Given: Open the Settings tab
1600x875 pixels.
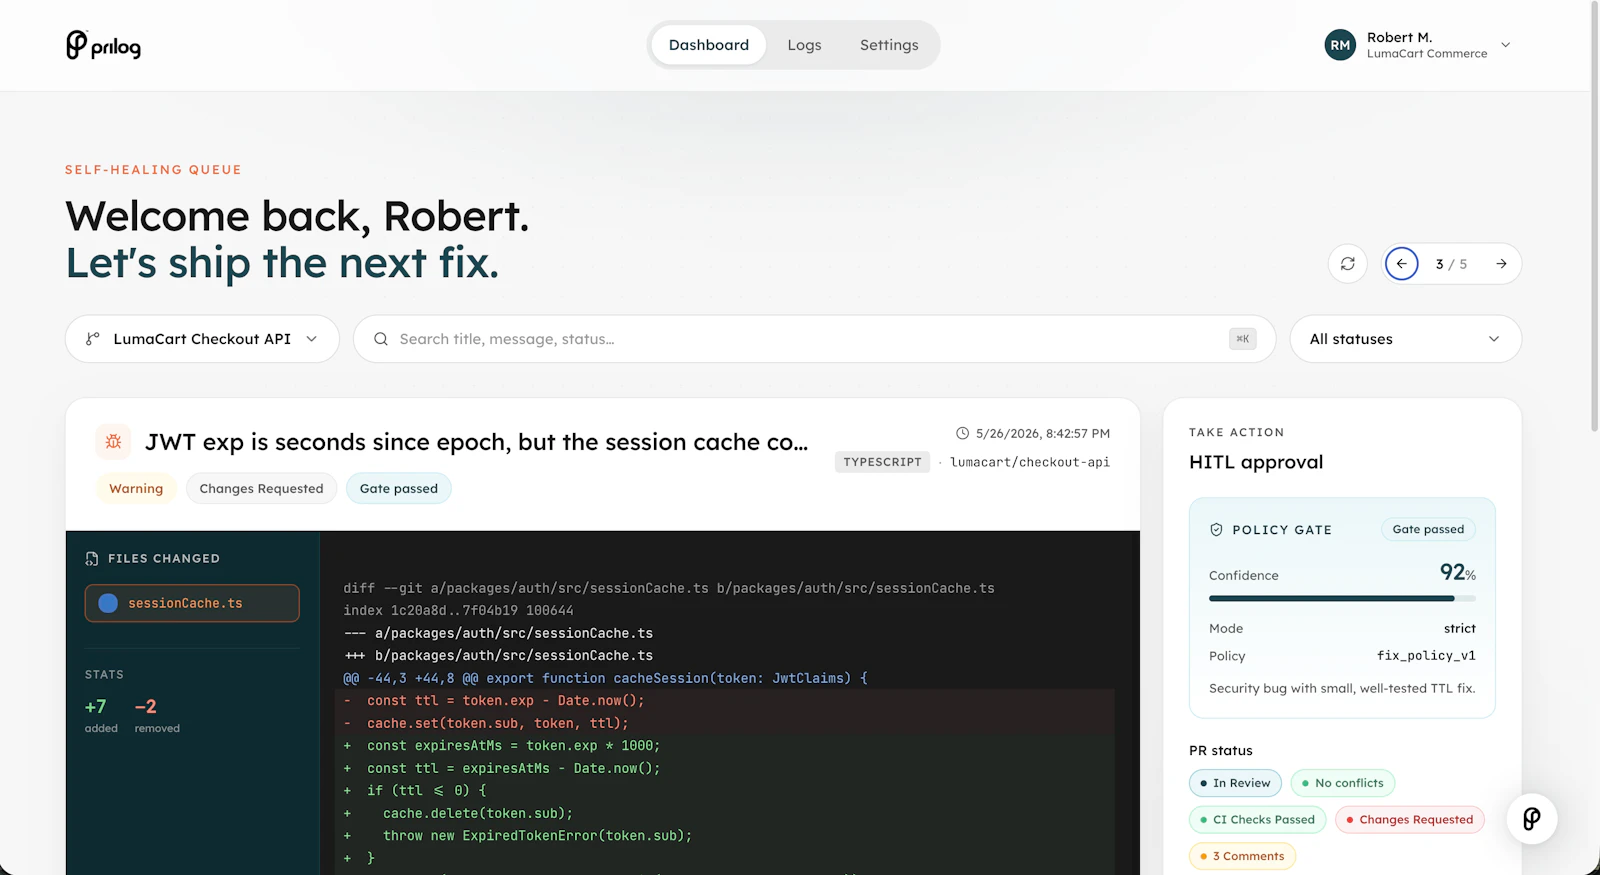Looking at the screenshot, I should tap(889, 45).
